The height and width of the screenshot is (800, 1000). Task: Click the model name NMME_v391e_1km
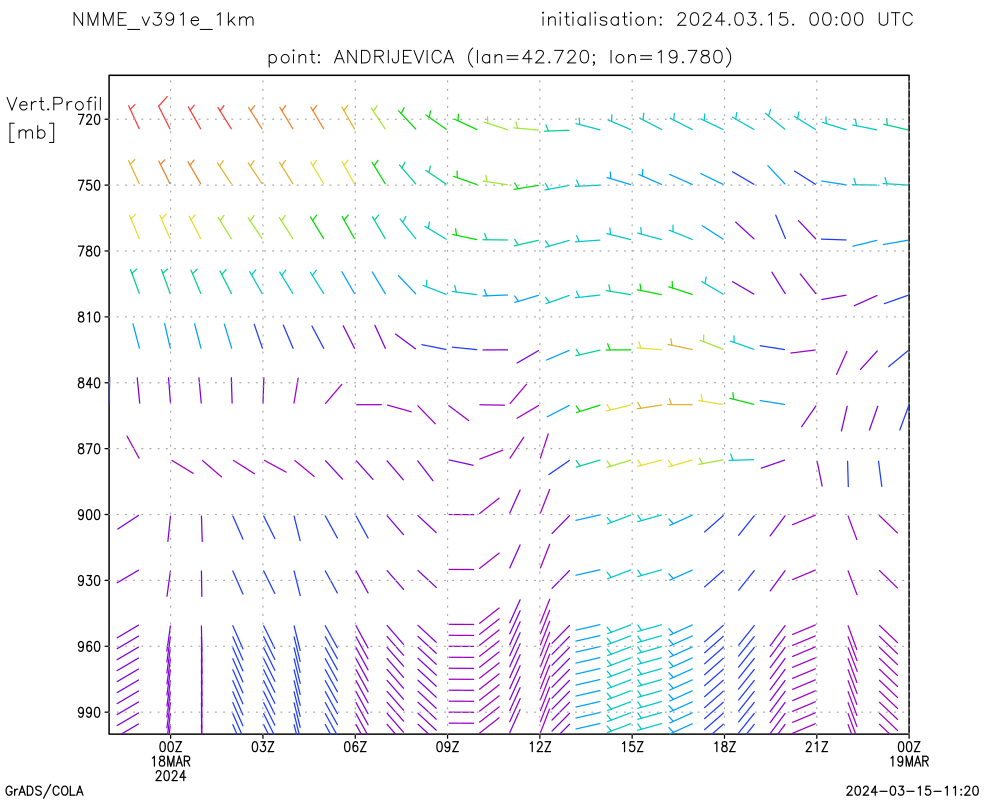tap(163, 20)
